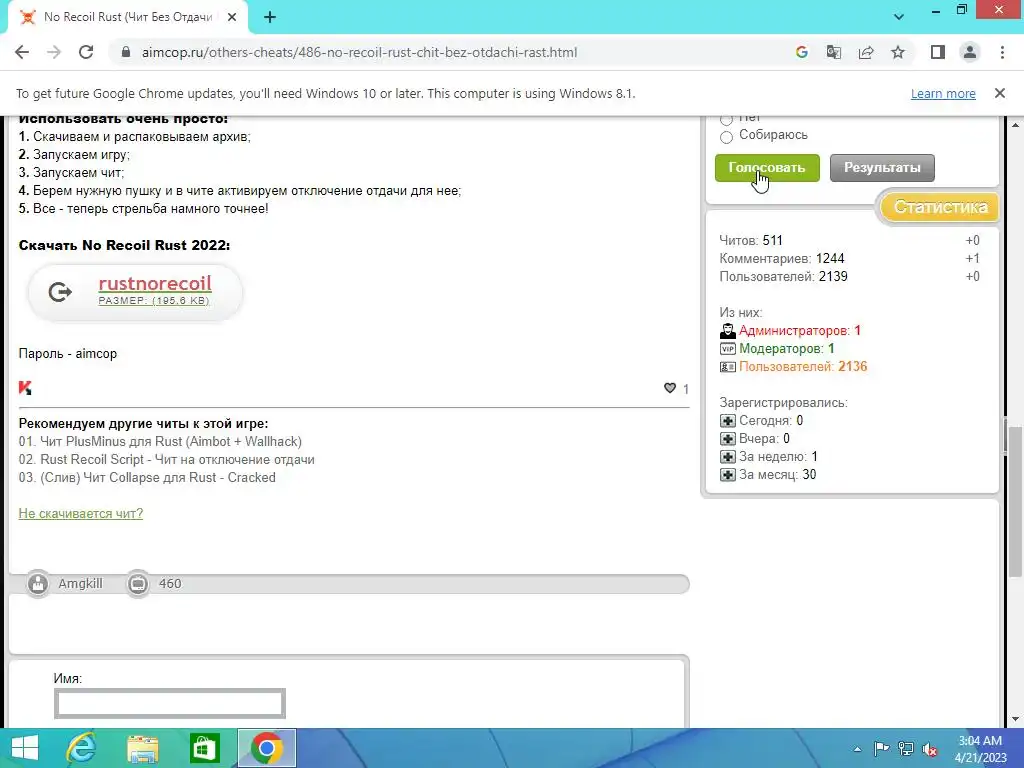
Task: Click the plus icon beside Сегодня
Action: [x=728, y=421]
